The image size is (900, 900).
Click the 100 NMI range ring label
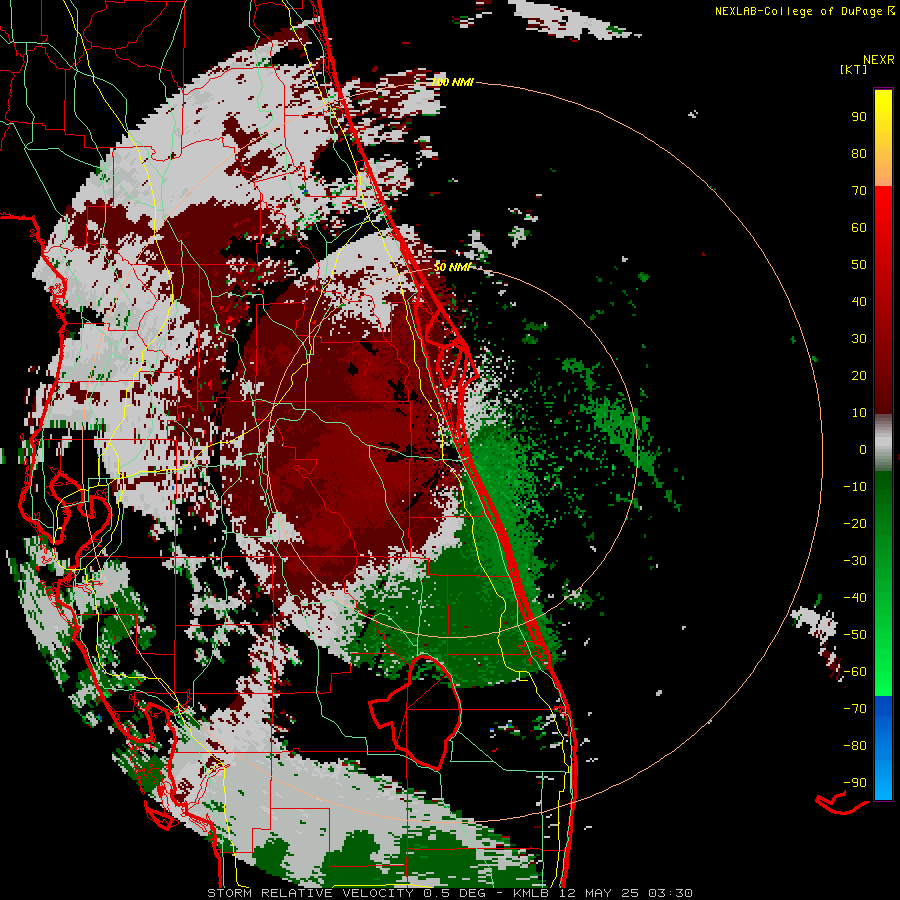pyautogui.click(x=452, y=82)
